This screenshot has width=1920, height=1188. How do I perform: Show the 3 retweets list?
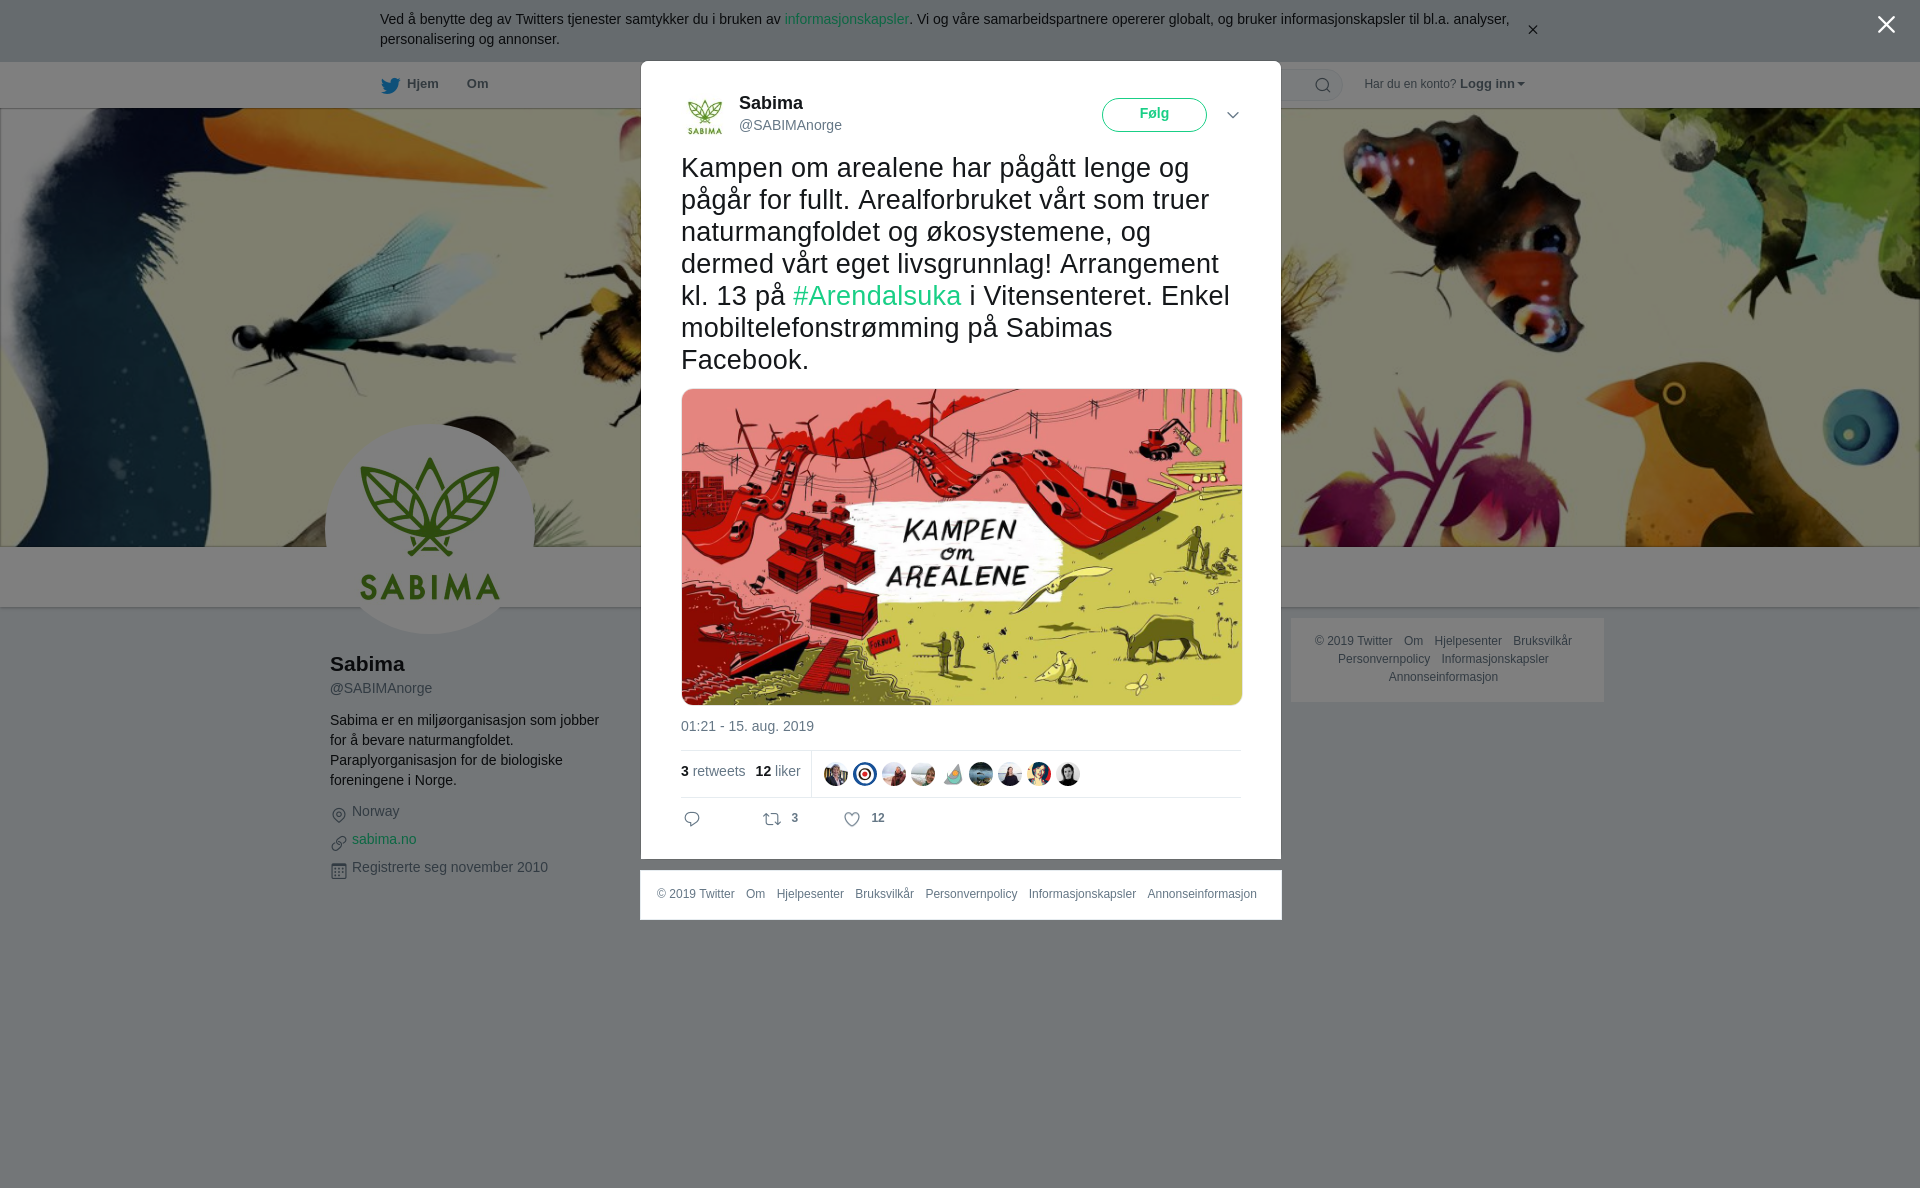click(713, 771)
